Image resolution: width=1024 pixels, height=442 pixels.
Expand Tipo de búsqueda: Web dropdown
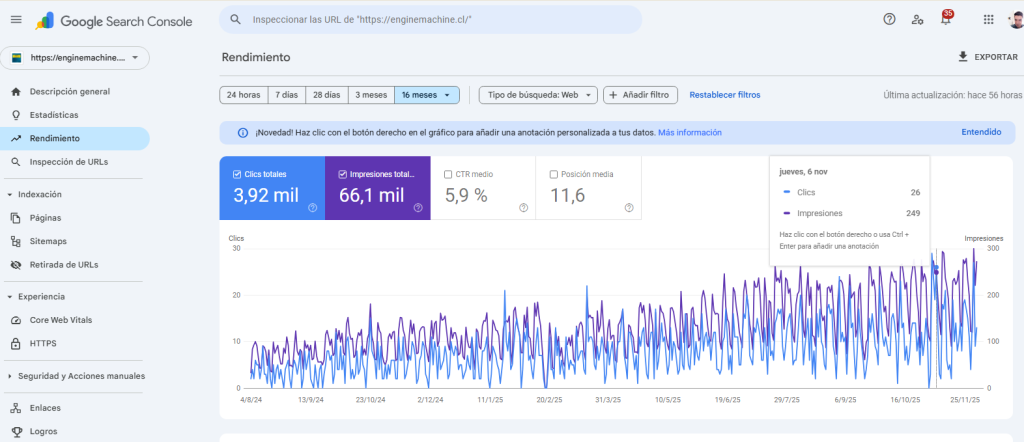538,95
